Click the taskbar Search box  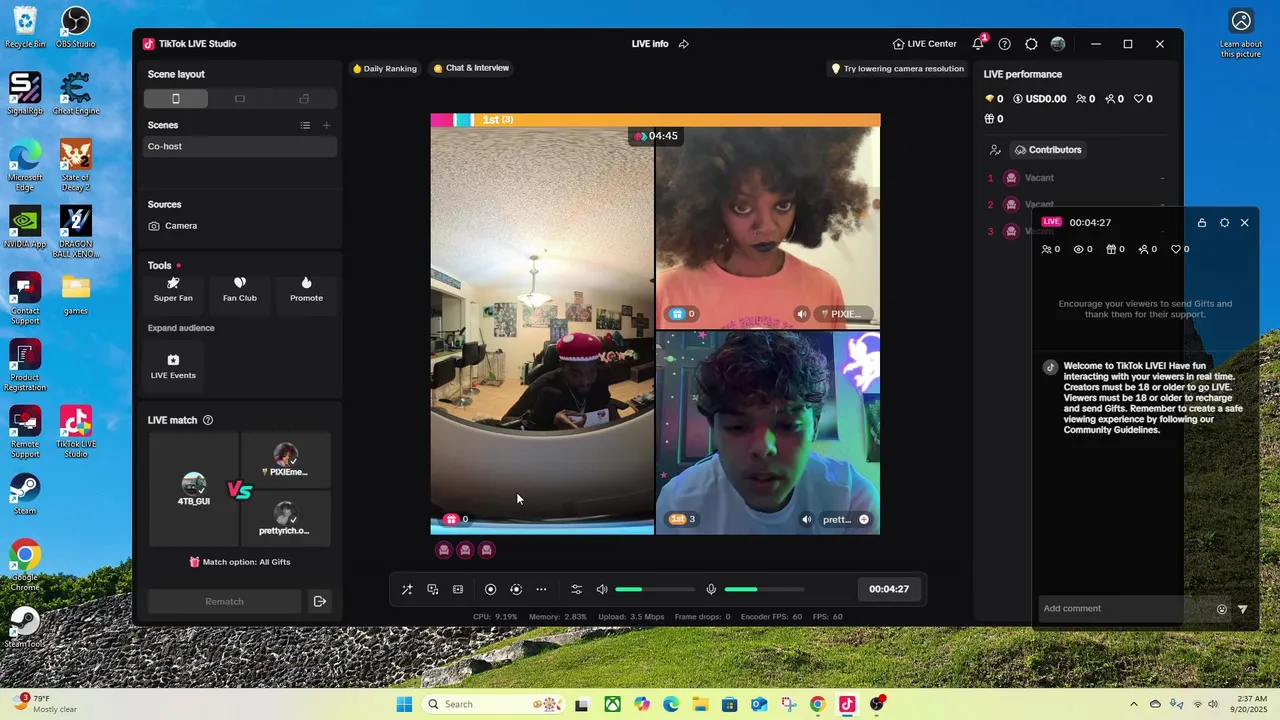(495, 704)
